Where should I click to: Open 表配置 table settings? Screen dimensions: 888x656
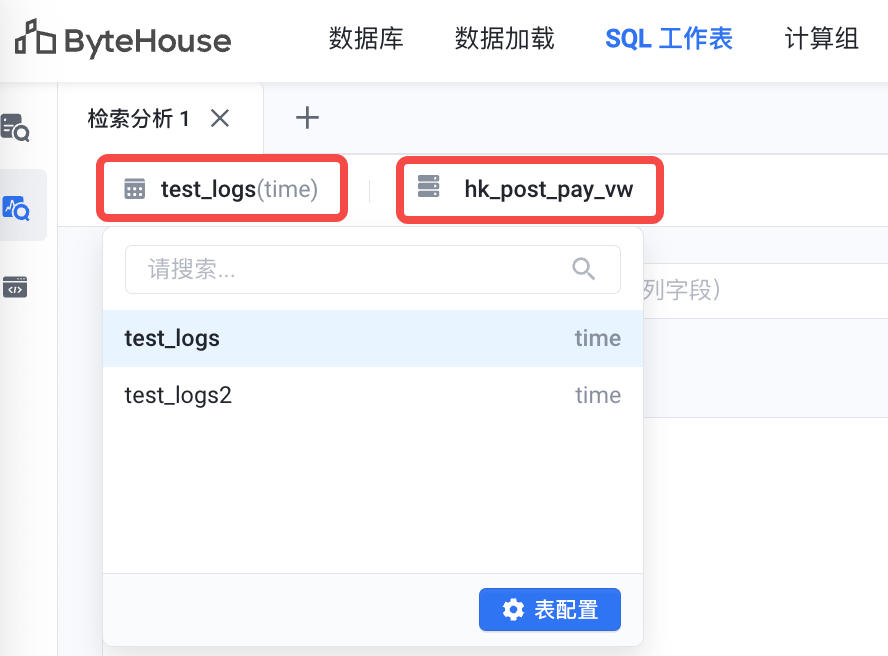[x=550, y=610]
